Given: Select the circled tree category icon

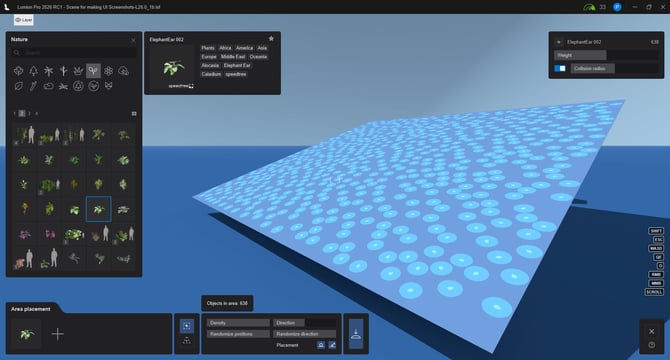Looking at the screenshot, I should click(x=78, y=86).
